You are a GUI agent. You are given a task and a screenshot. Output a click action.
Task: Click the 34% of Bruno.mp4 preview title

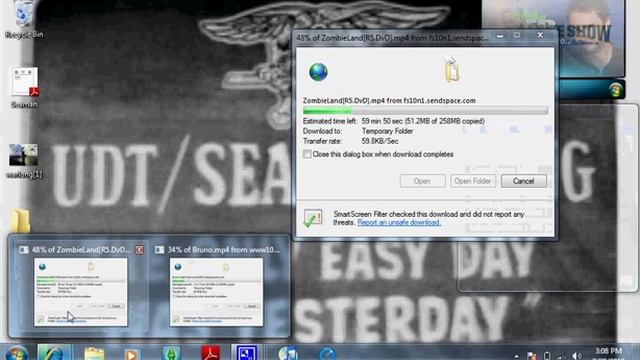click(224, 250)
